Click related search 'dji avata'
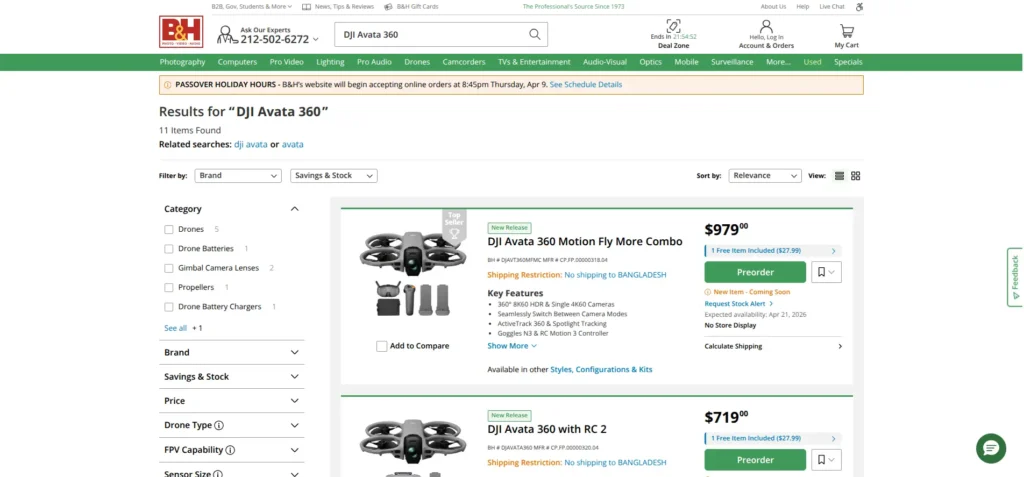This screenshot has width=1024, height=477. pos(251,144)
